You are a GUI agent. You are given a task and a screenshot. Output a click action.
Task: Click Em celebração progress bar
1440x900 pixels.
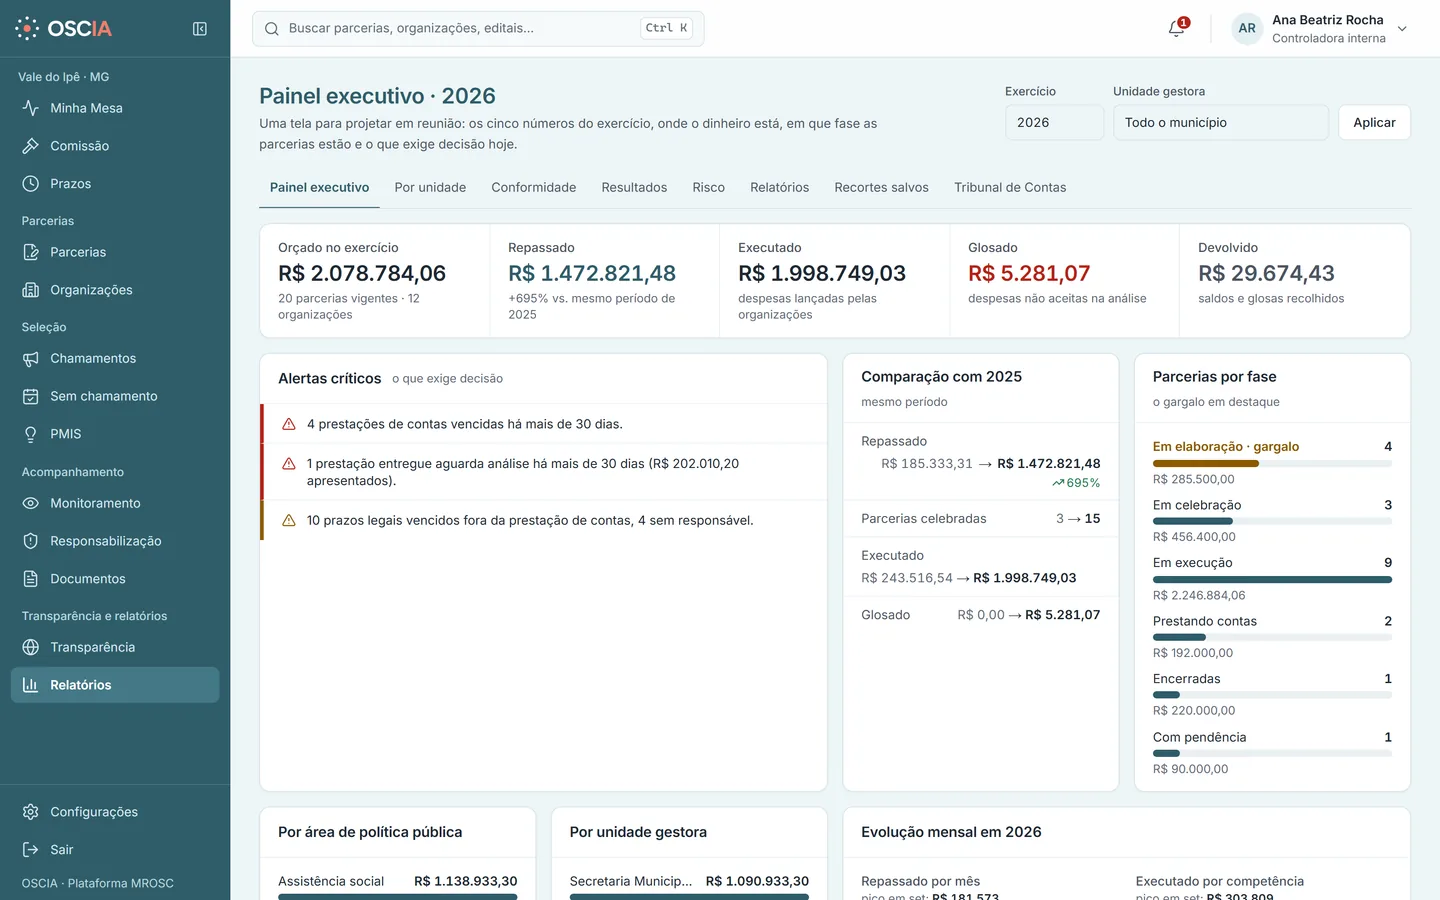1272,521
